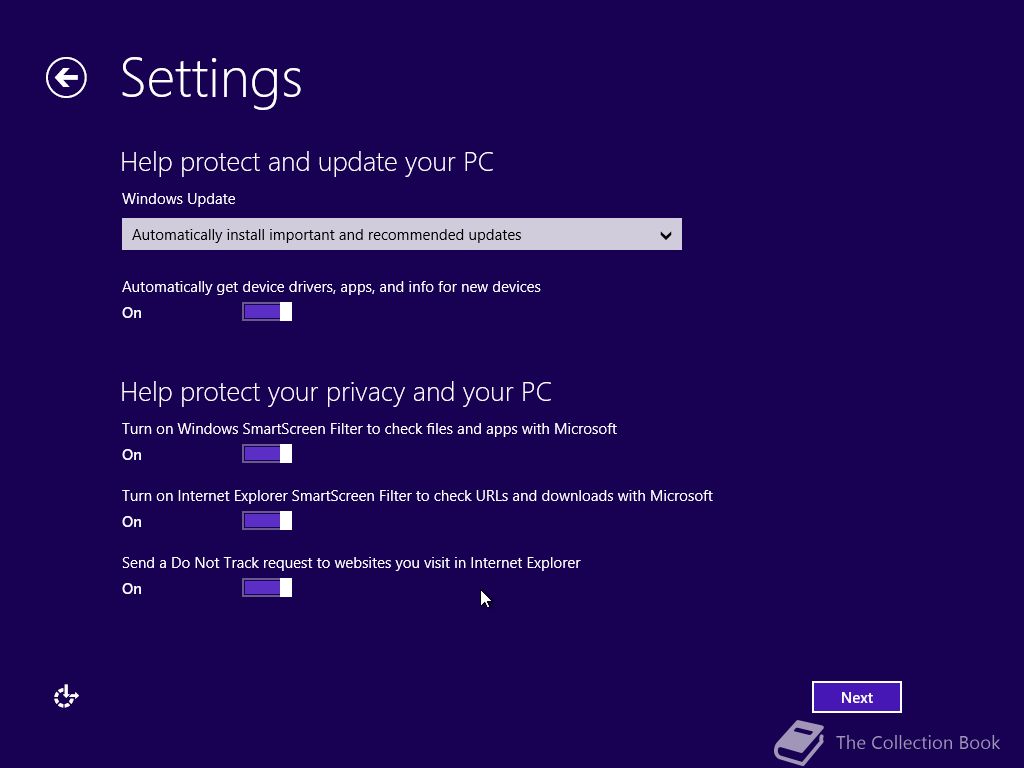
Task: Click the 'Windows Update' label
Action: tap(178, 199)
